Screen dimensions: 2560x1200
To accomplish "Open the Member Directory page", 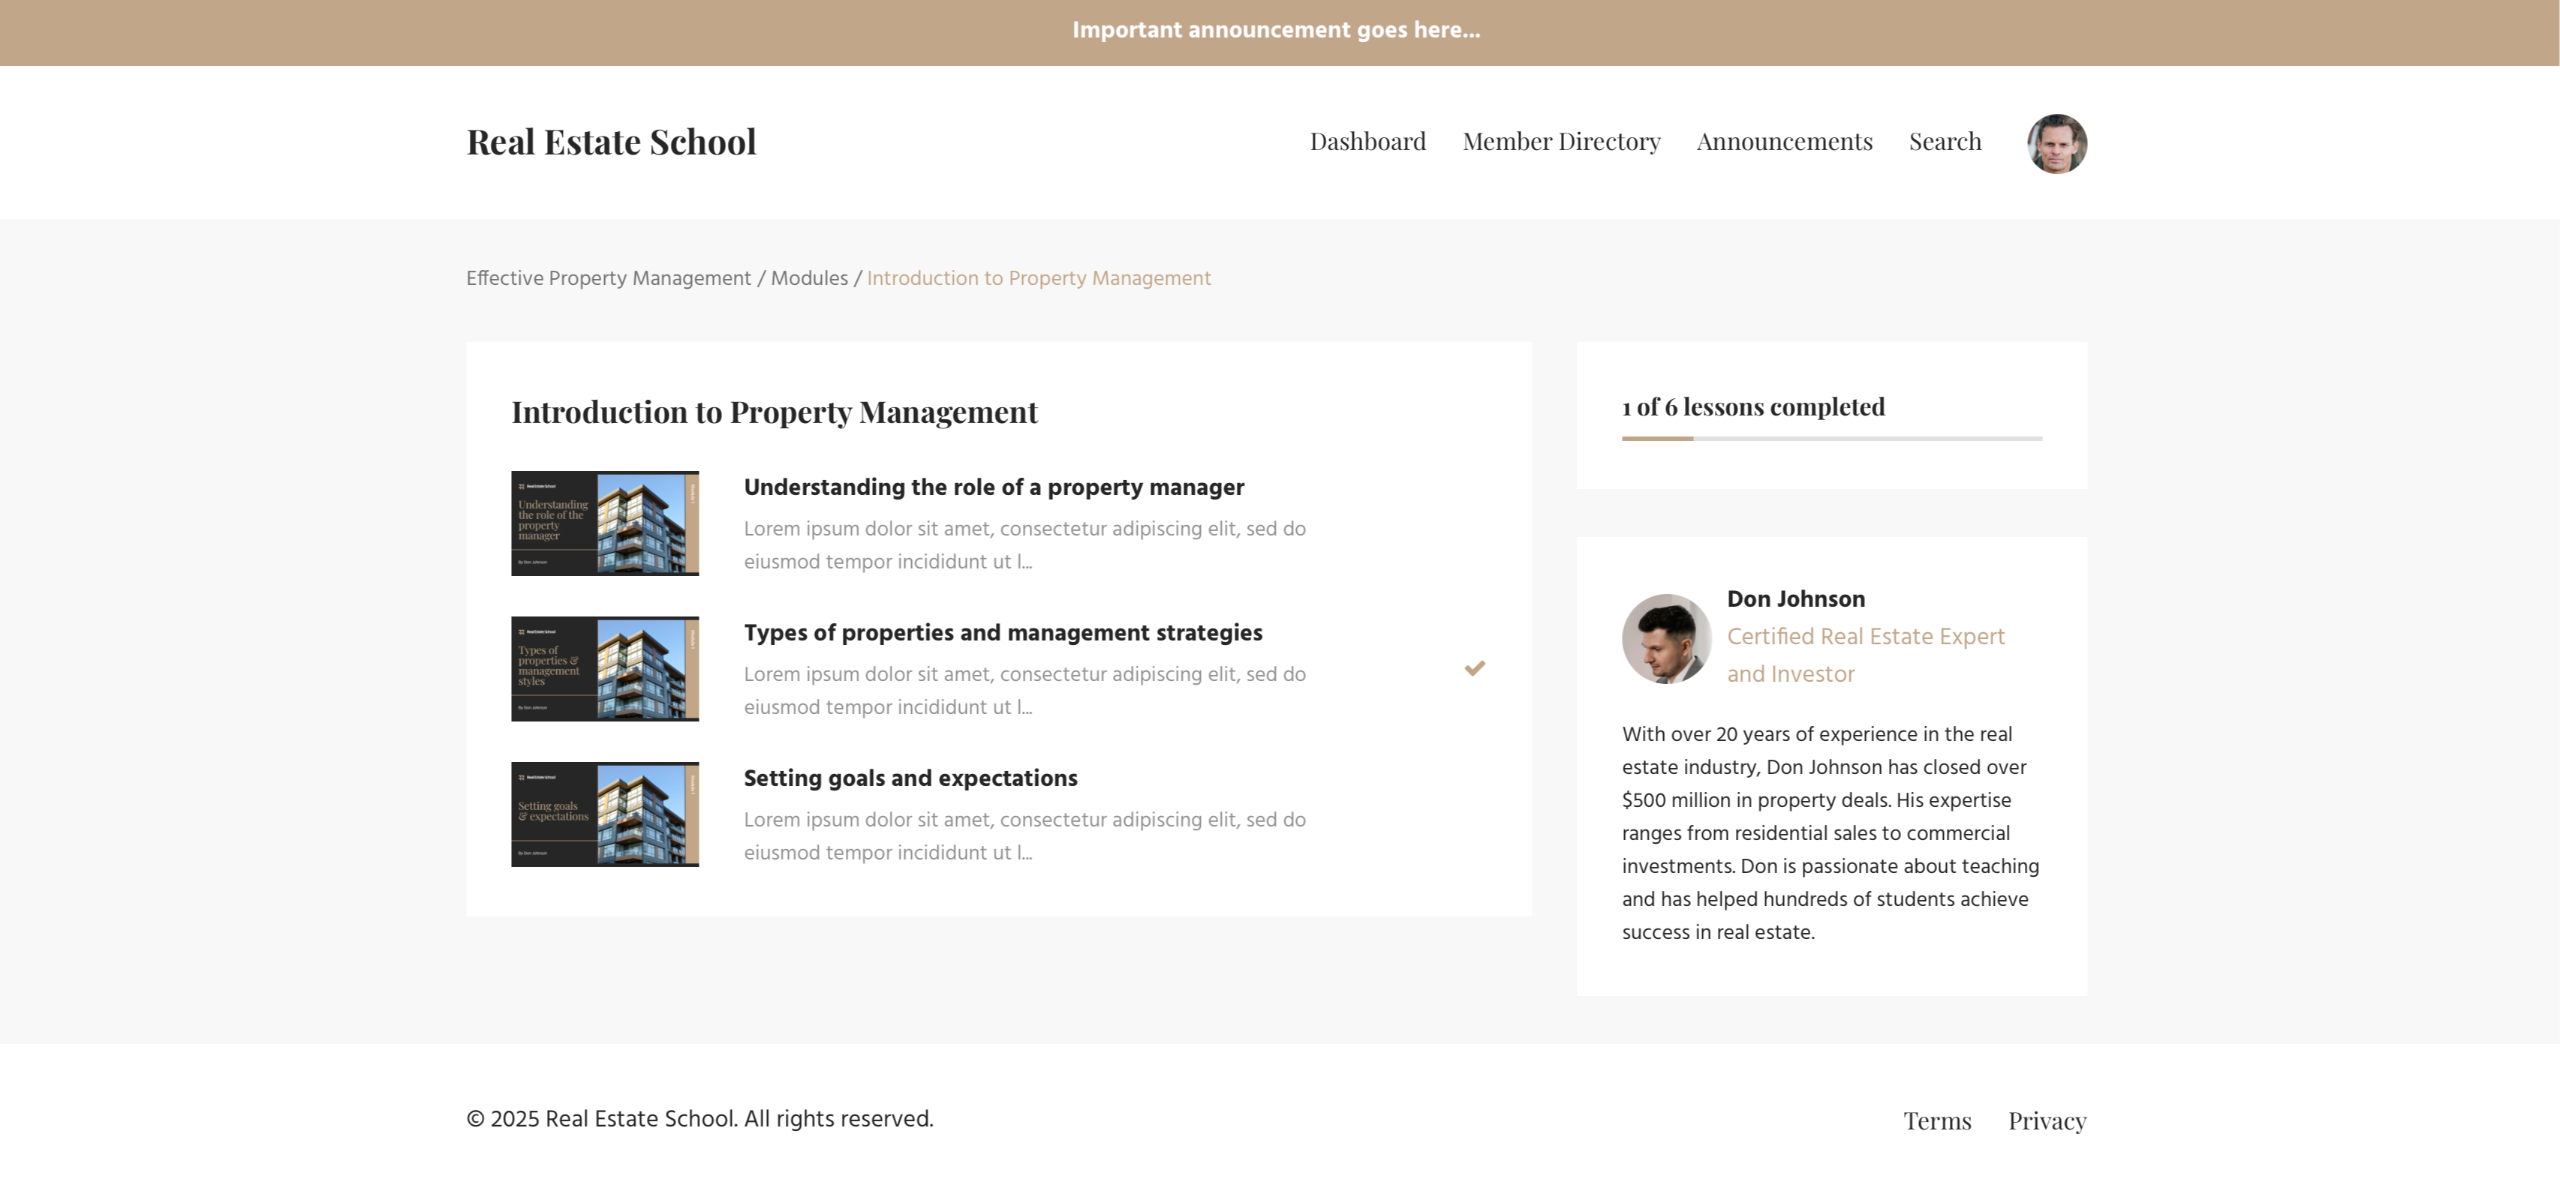I will (1561, 142).
